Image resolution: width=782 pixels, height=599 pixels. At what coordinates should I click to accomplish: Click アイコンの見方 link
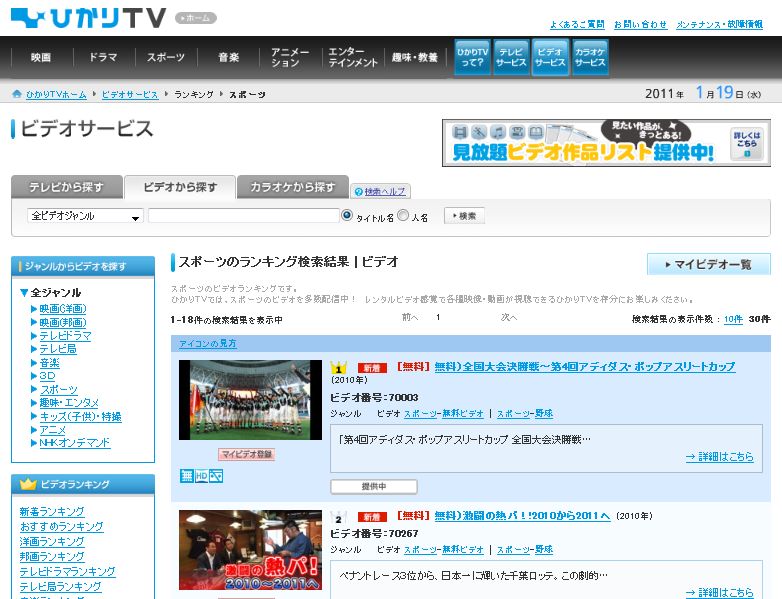207,344
